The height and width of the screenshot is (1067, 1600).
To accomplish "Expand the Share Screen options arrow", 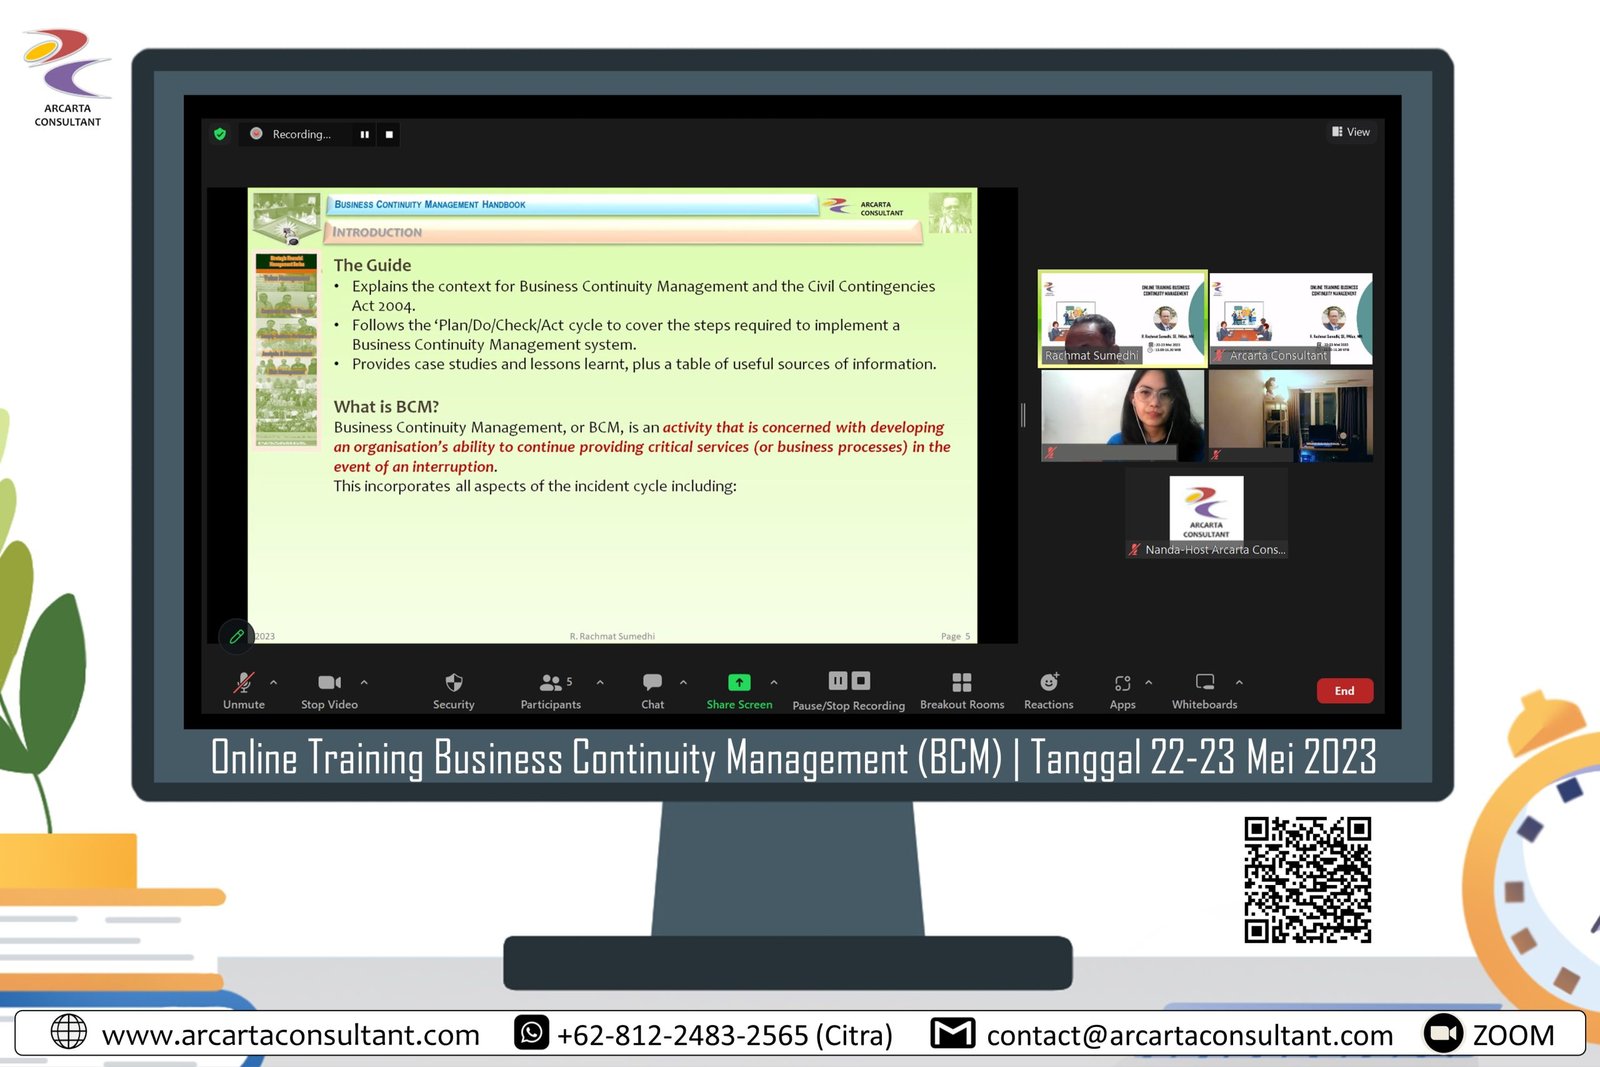I will pyautogui.click(x=774, y=682).
